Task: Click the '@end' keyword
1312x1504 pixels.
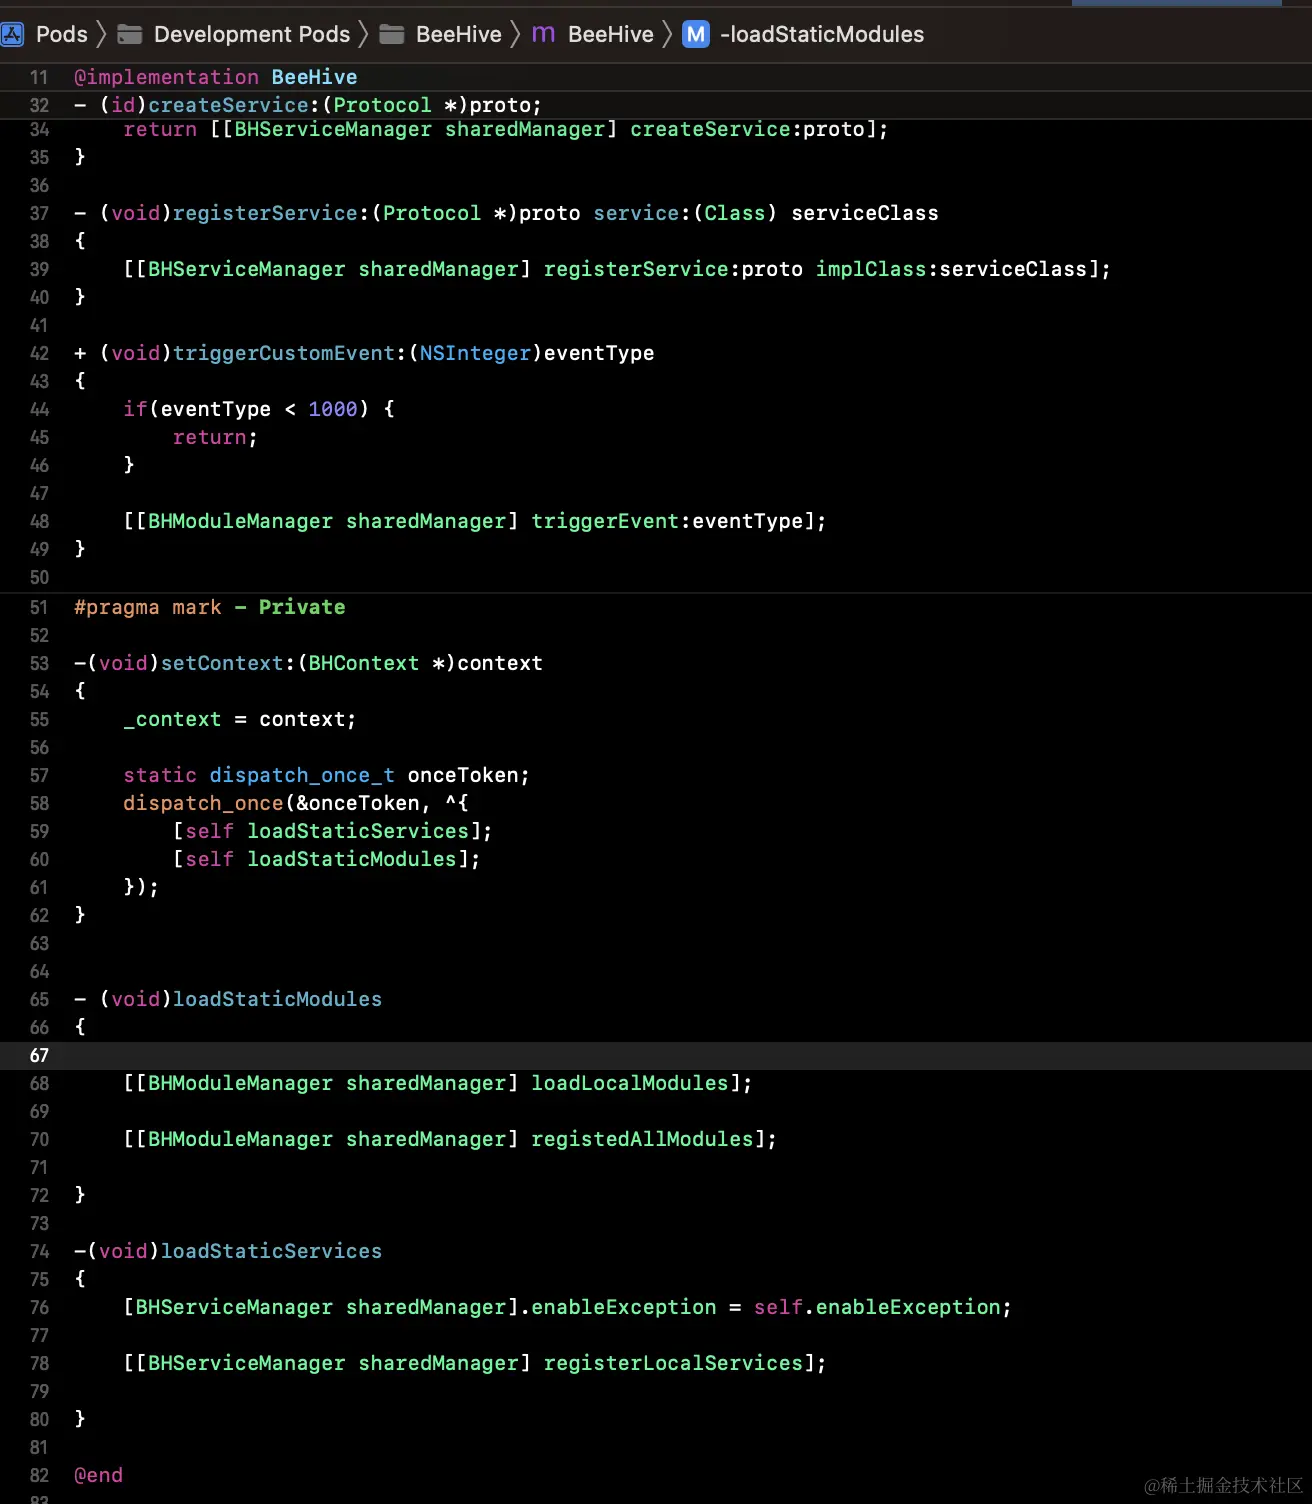Action: coord(98,1475)
